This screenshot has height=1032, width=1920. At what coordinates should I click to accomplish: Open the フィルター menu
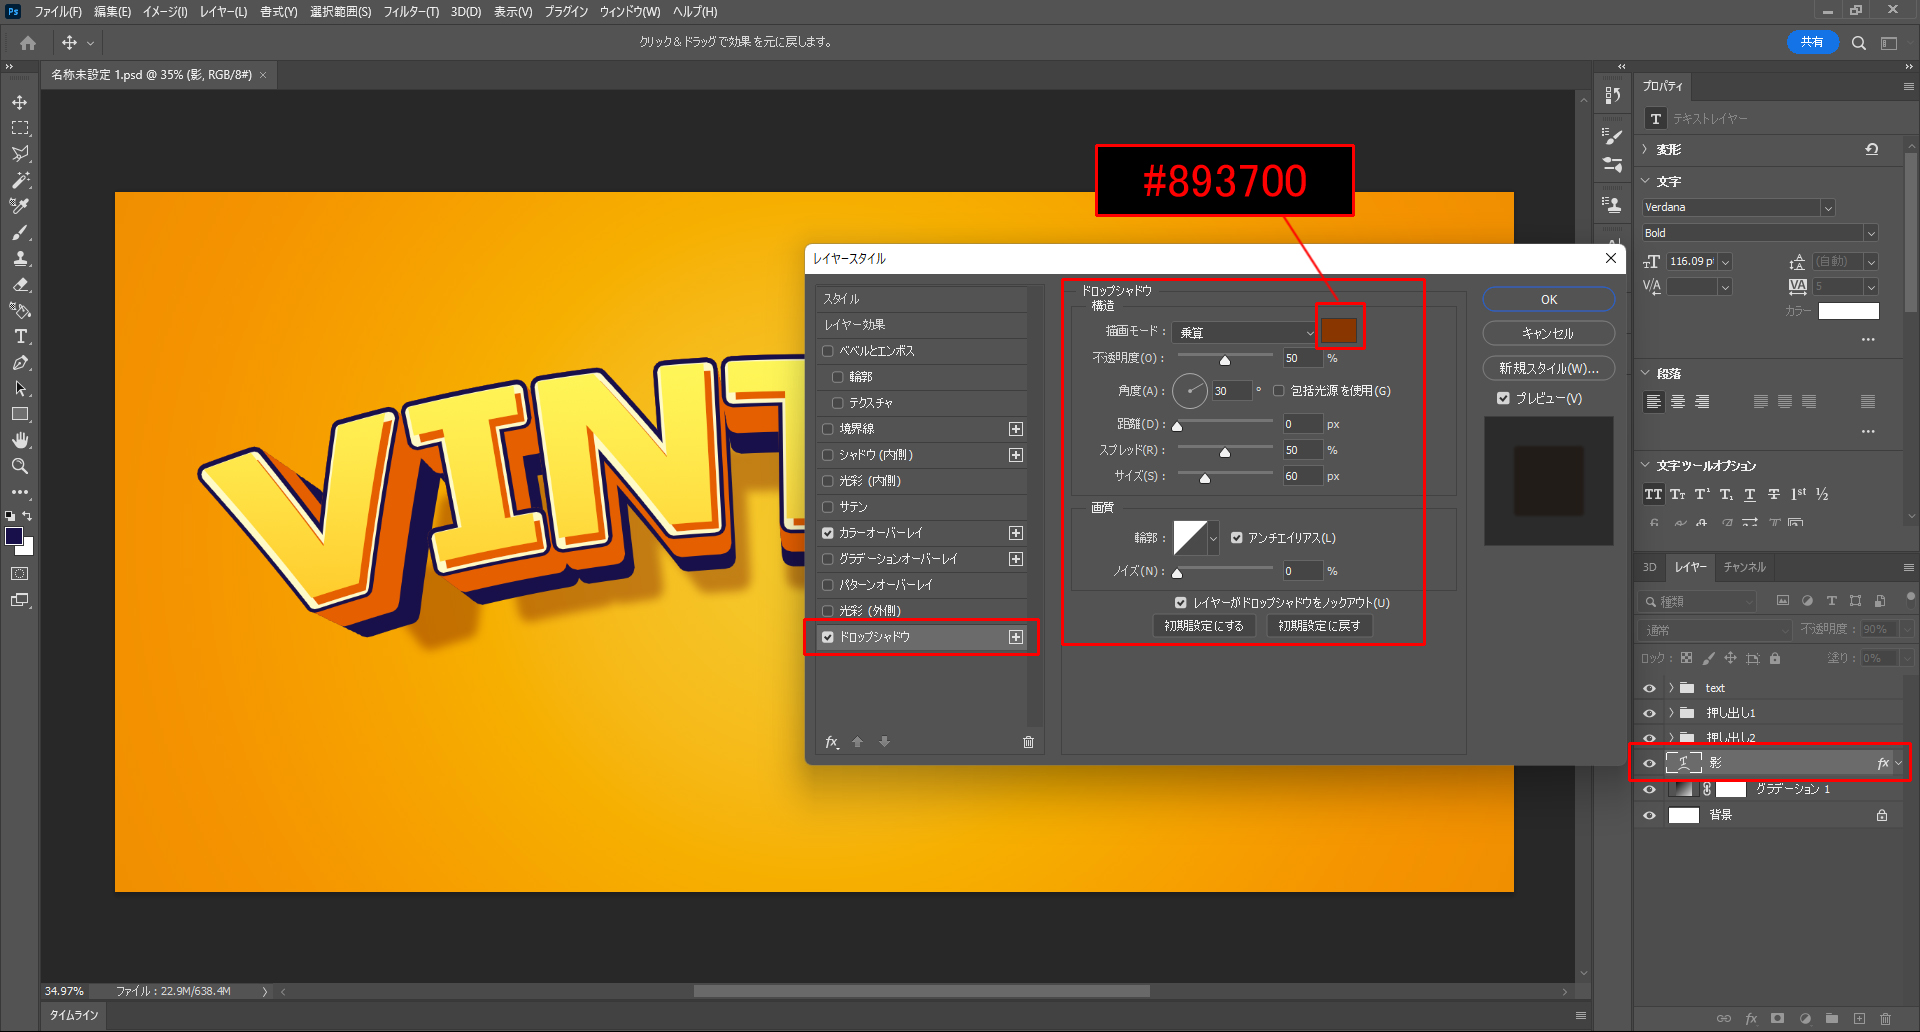click(x=411, y=12)
